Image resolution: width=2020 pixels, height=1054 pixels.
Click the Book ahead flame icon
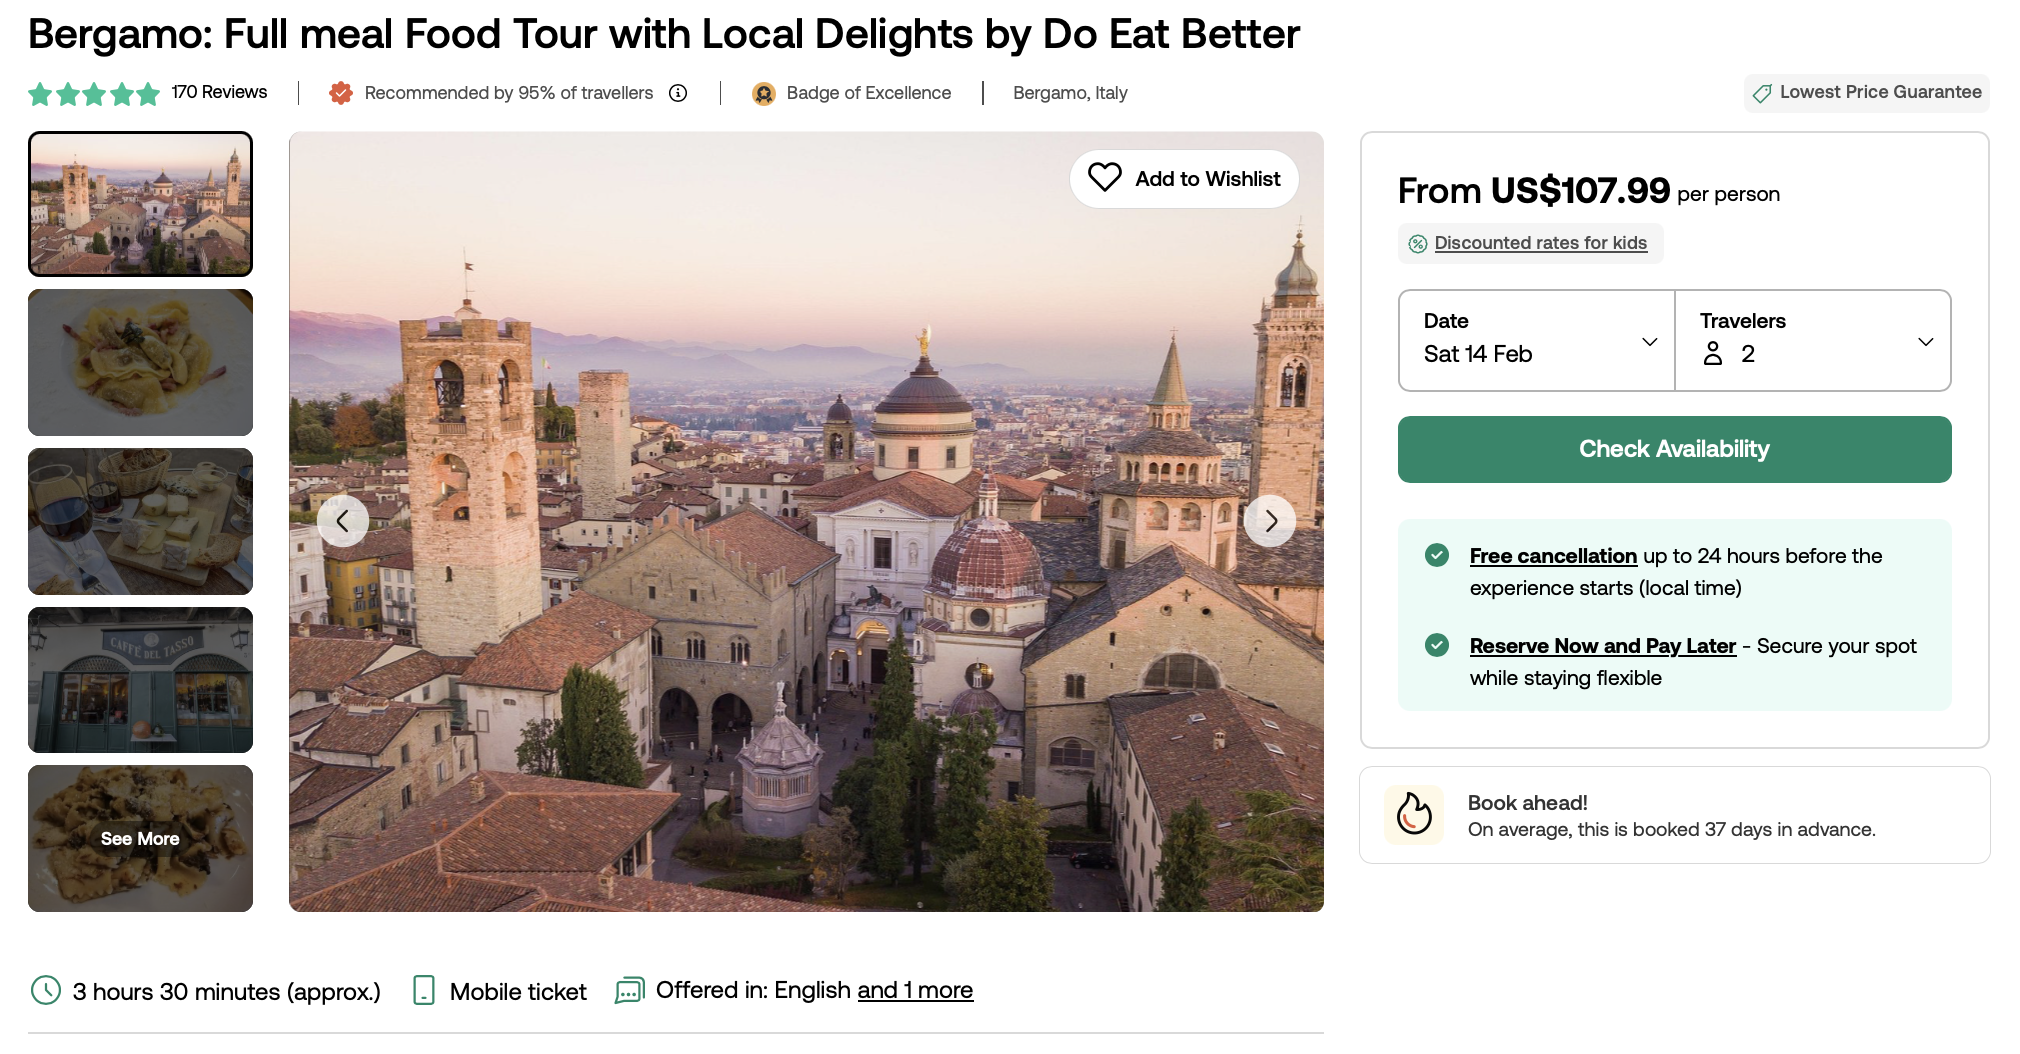pyautogui.click(x=1414, y=814)
